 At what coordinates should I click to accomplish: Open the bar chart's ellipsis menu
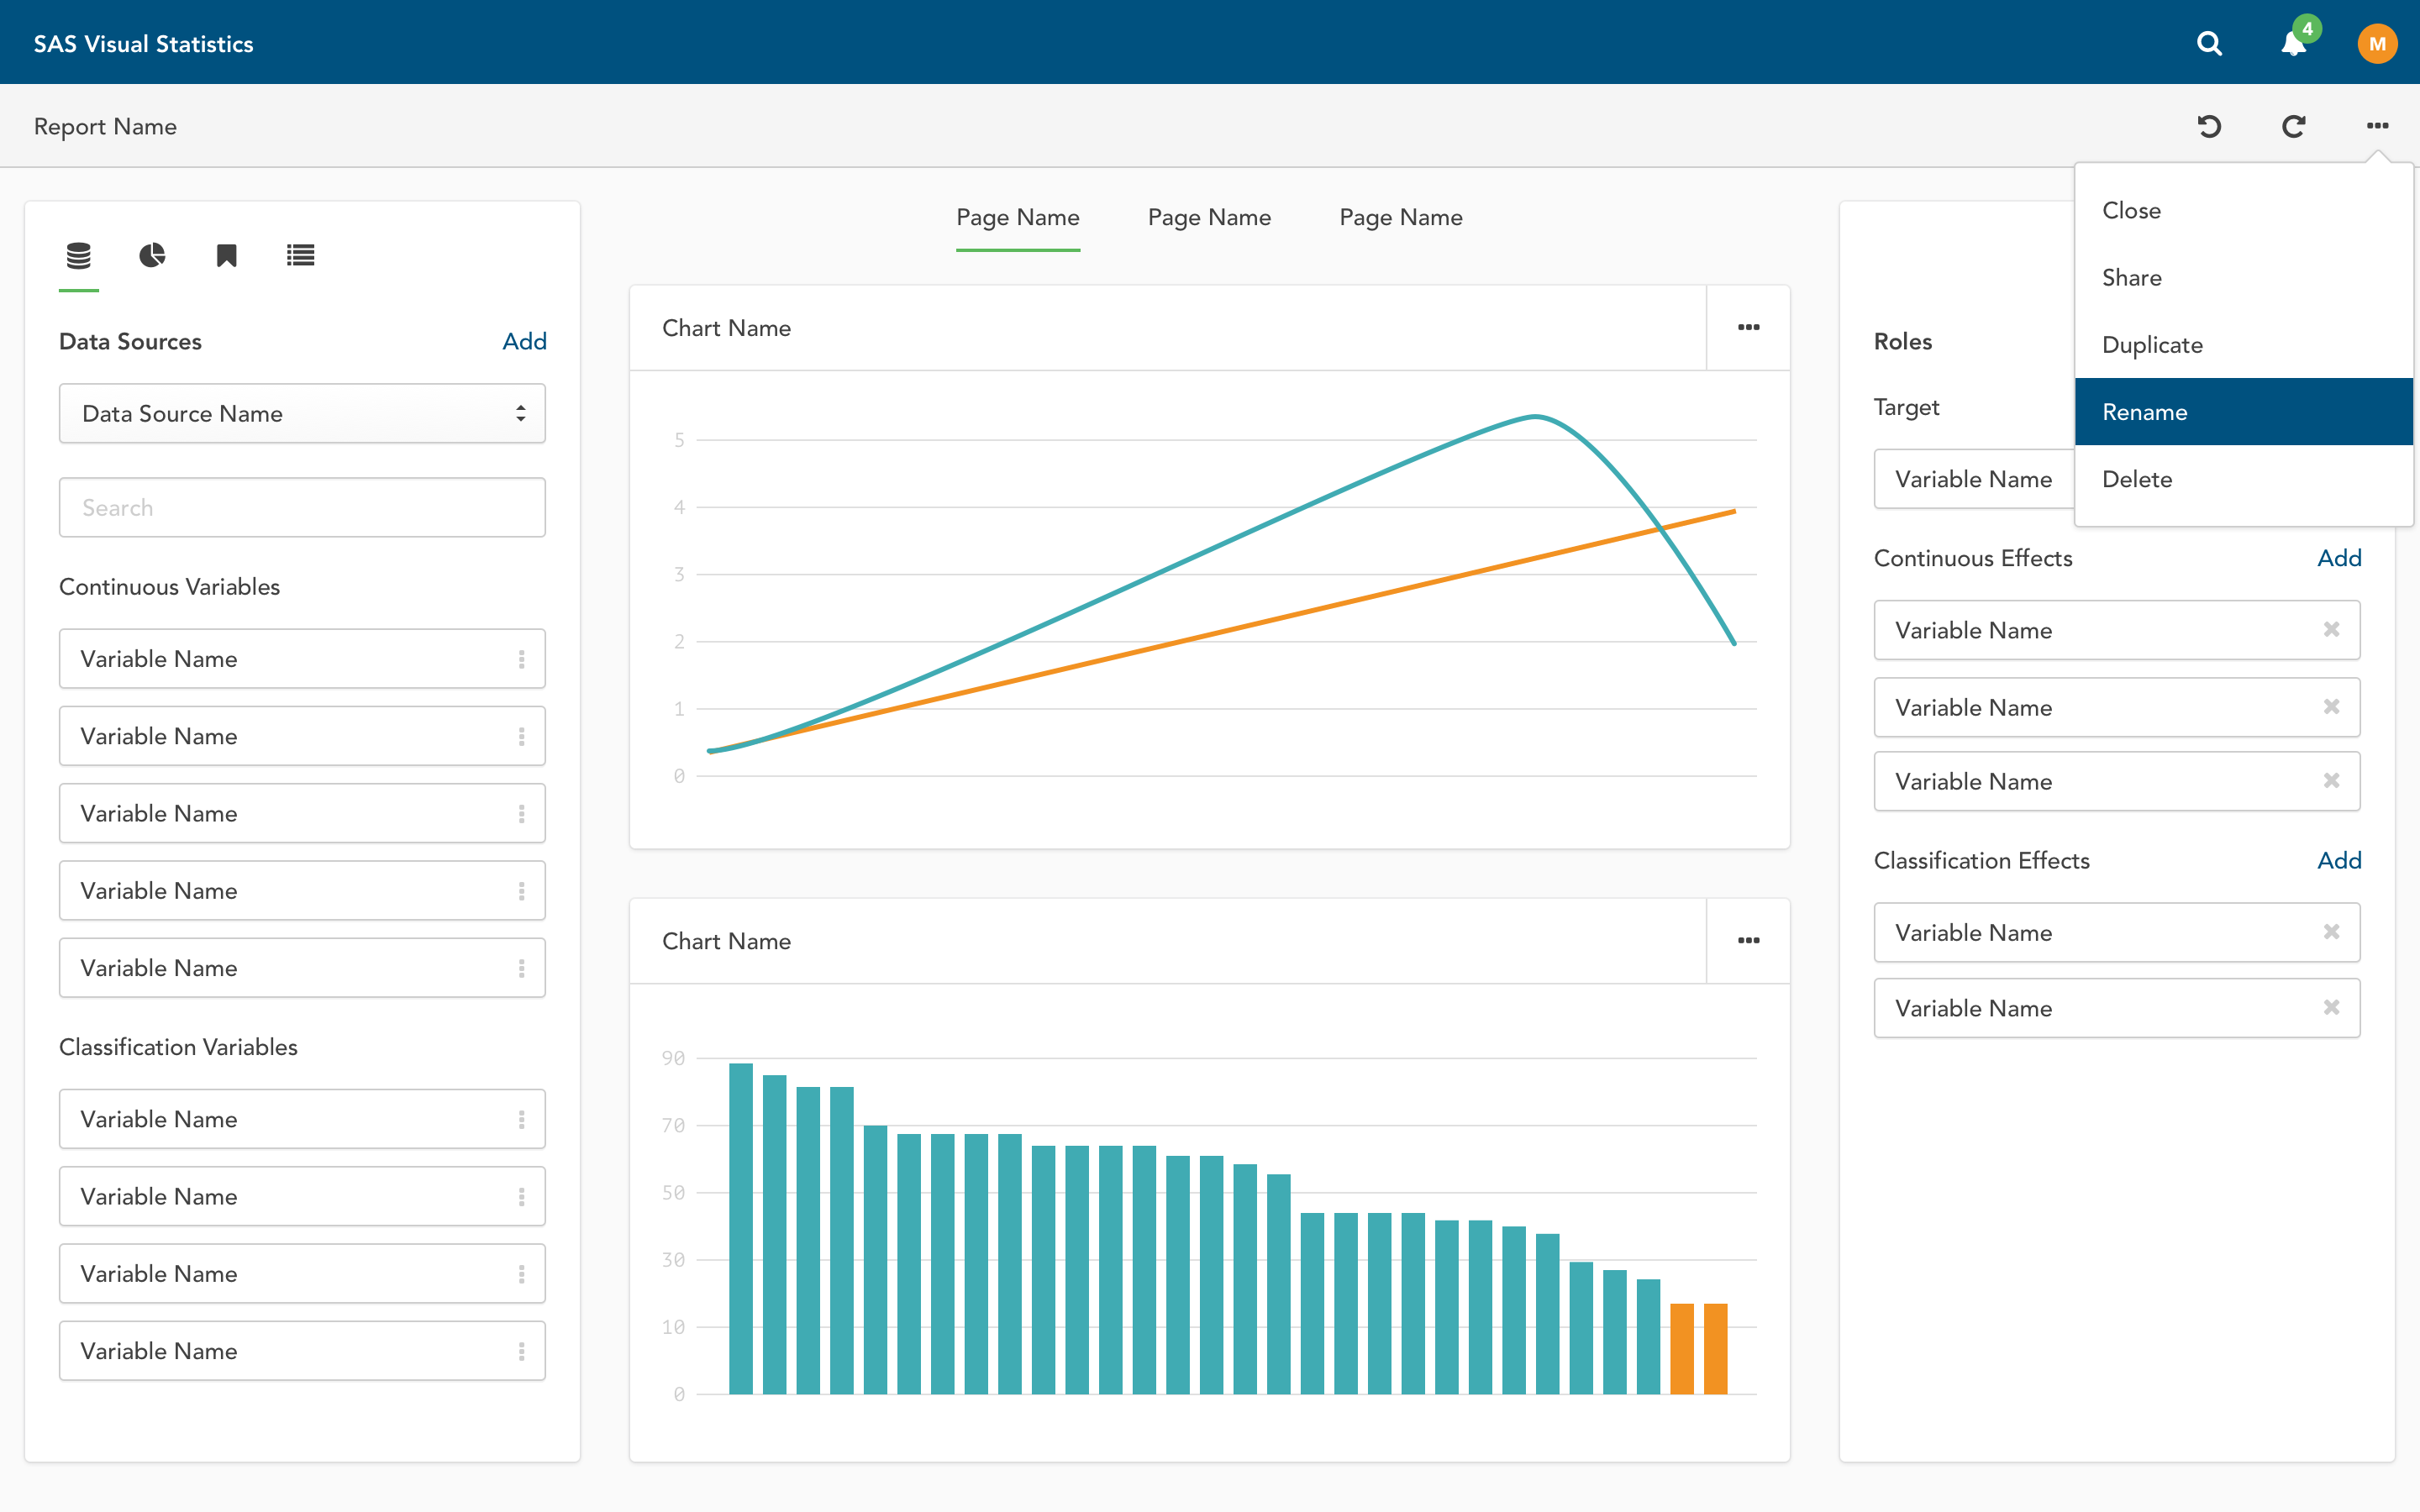pos(1748,941)
